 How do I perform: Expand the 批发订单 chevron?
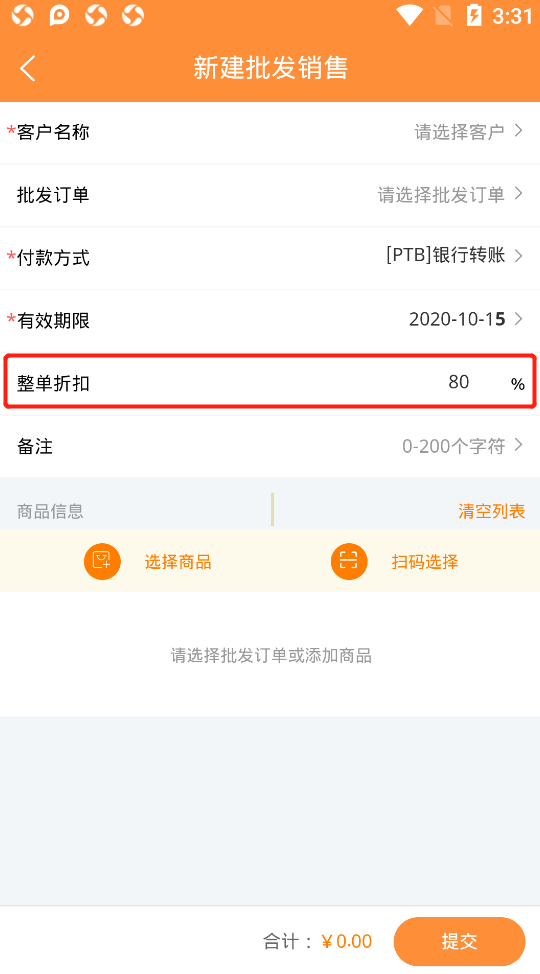pyautogui.click(x=519, y=194)
